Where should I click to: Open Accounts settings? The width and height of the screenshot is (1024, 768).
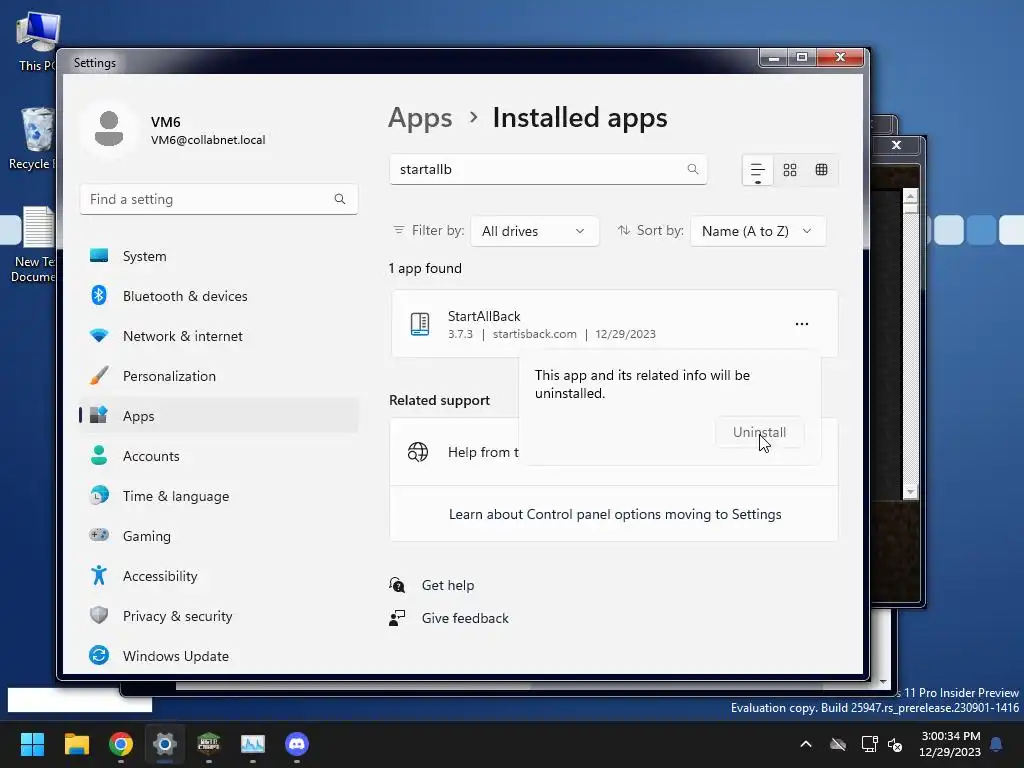(x=218, y=456)
